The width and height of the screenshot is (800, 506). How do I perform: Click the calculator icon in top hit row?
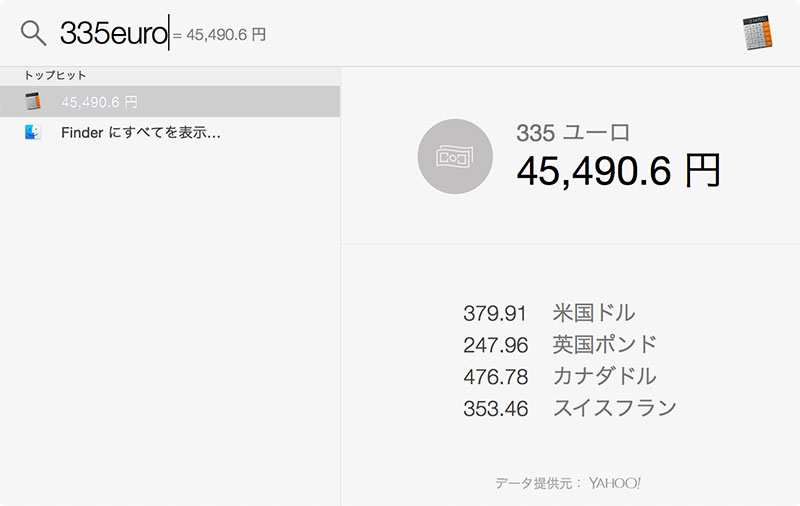(33, 102)
